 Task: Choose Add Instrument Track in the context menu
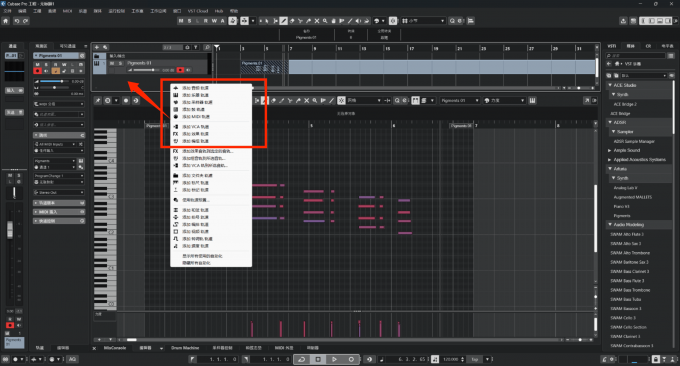[211, 95]
